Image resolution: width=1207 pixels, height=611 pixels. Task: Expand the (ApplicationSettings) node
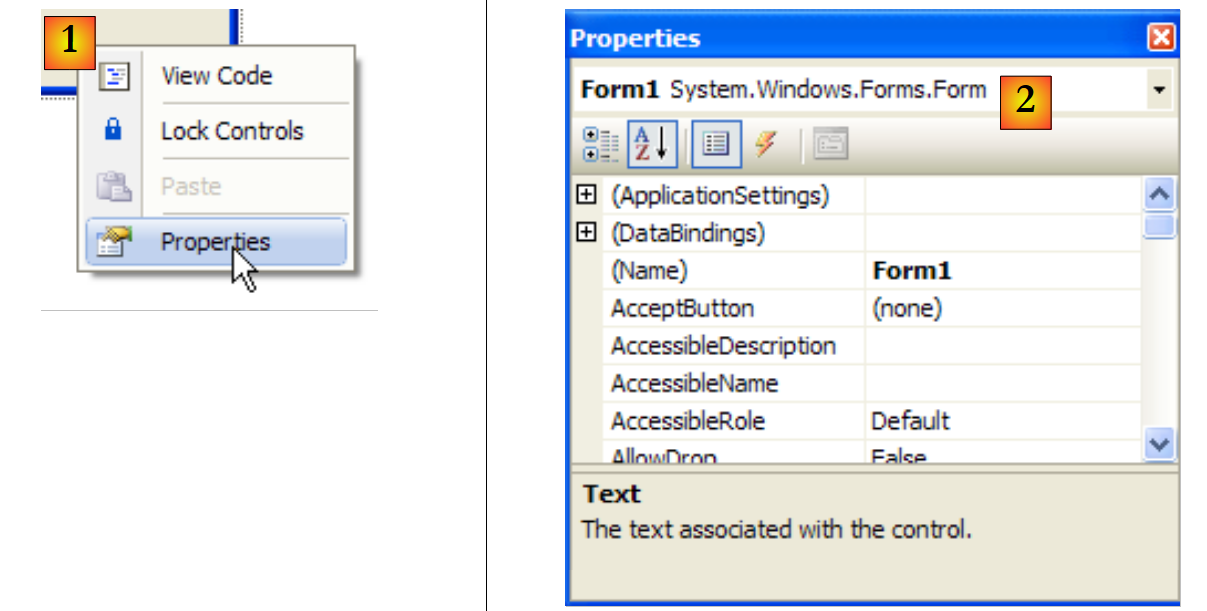[587, 196]
